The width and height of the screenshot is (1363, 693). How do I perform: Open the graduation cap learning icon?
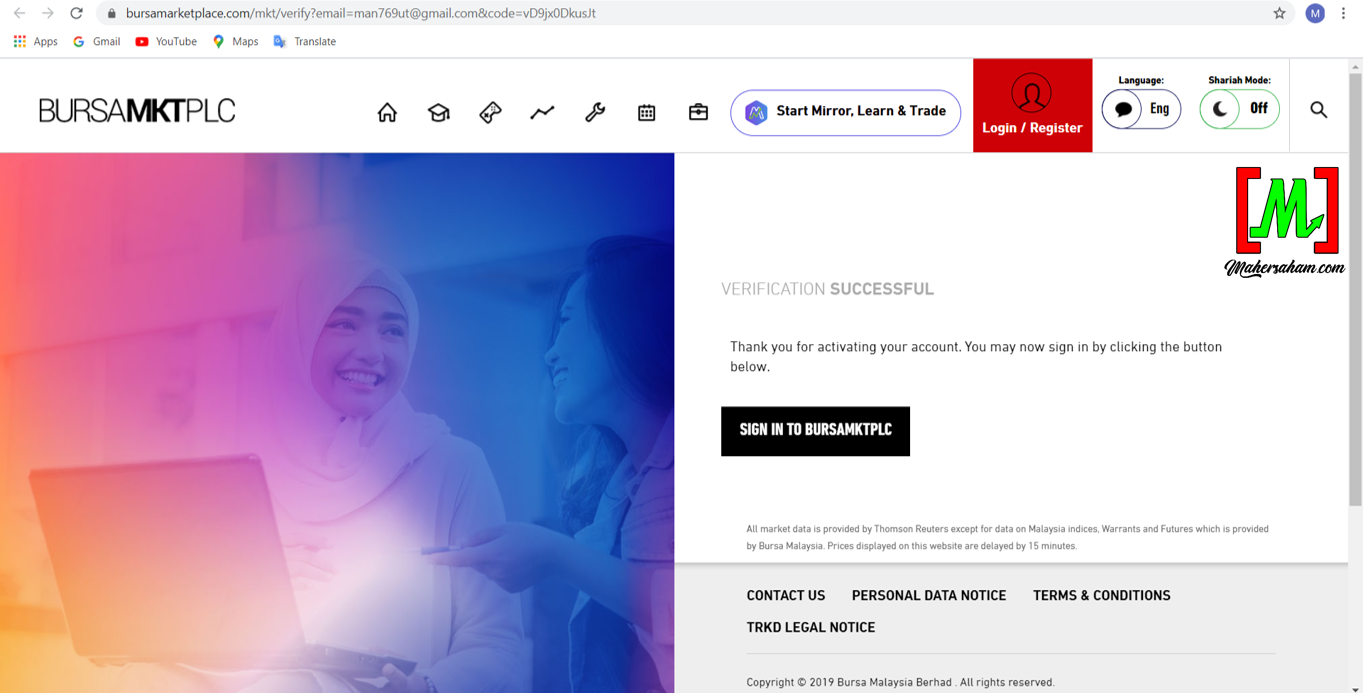(438, 112)
